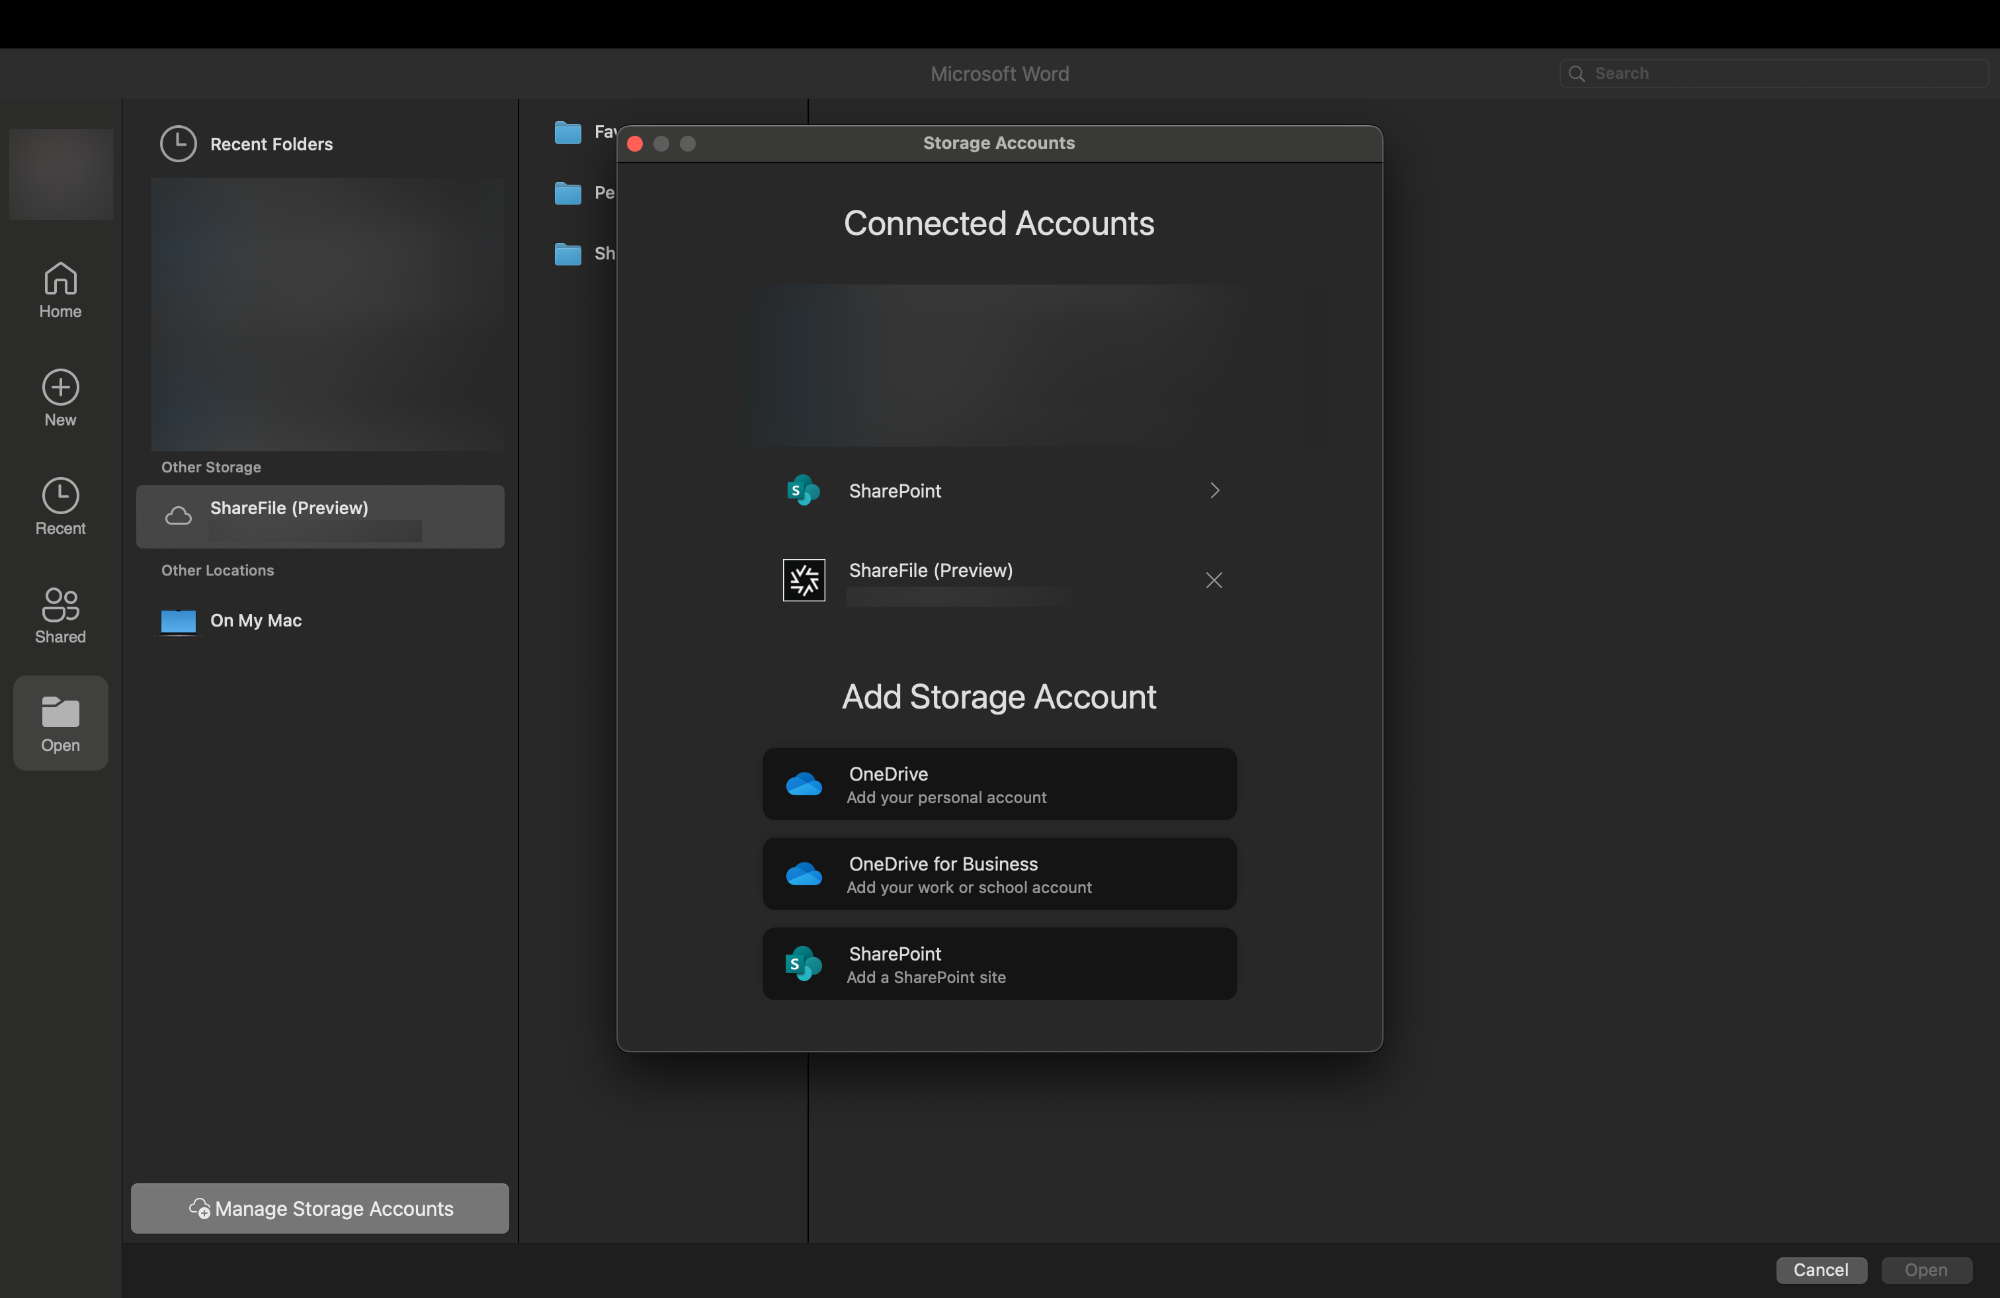Add a personal OneDrive account
The height and width of the screenshot is (1298, 2000).
(1000, 784)
